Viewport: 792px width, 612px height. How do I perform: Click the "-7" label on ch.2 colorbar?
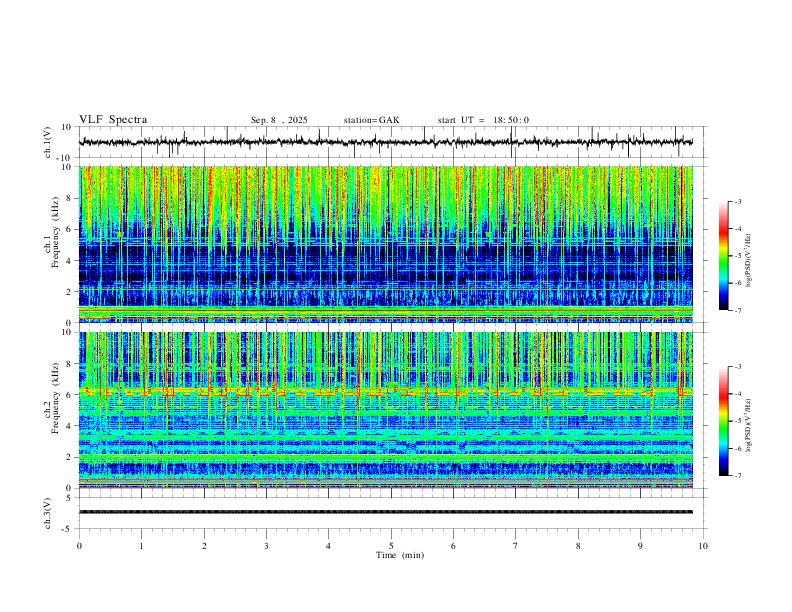pos(738,475)
